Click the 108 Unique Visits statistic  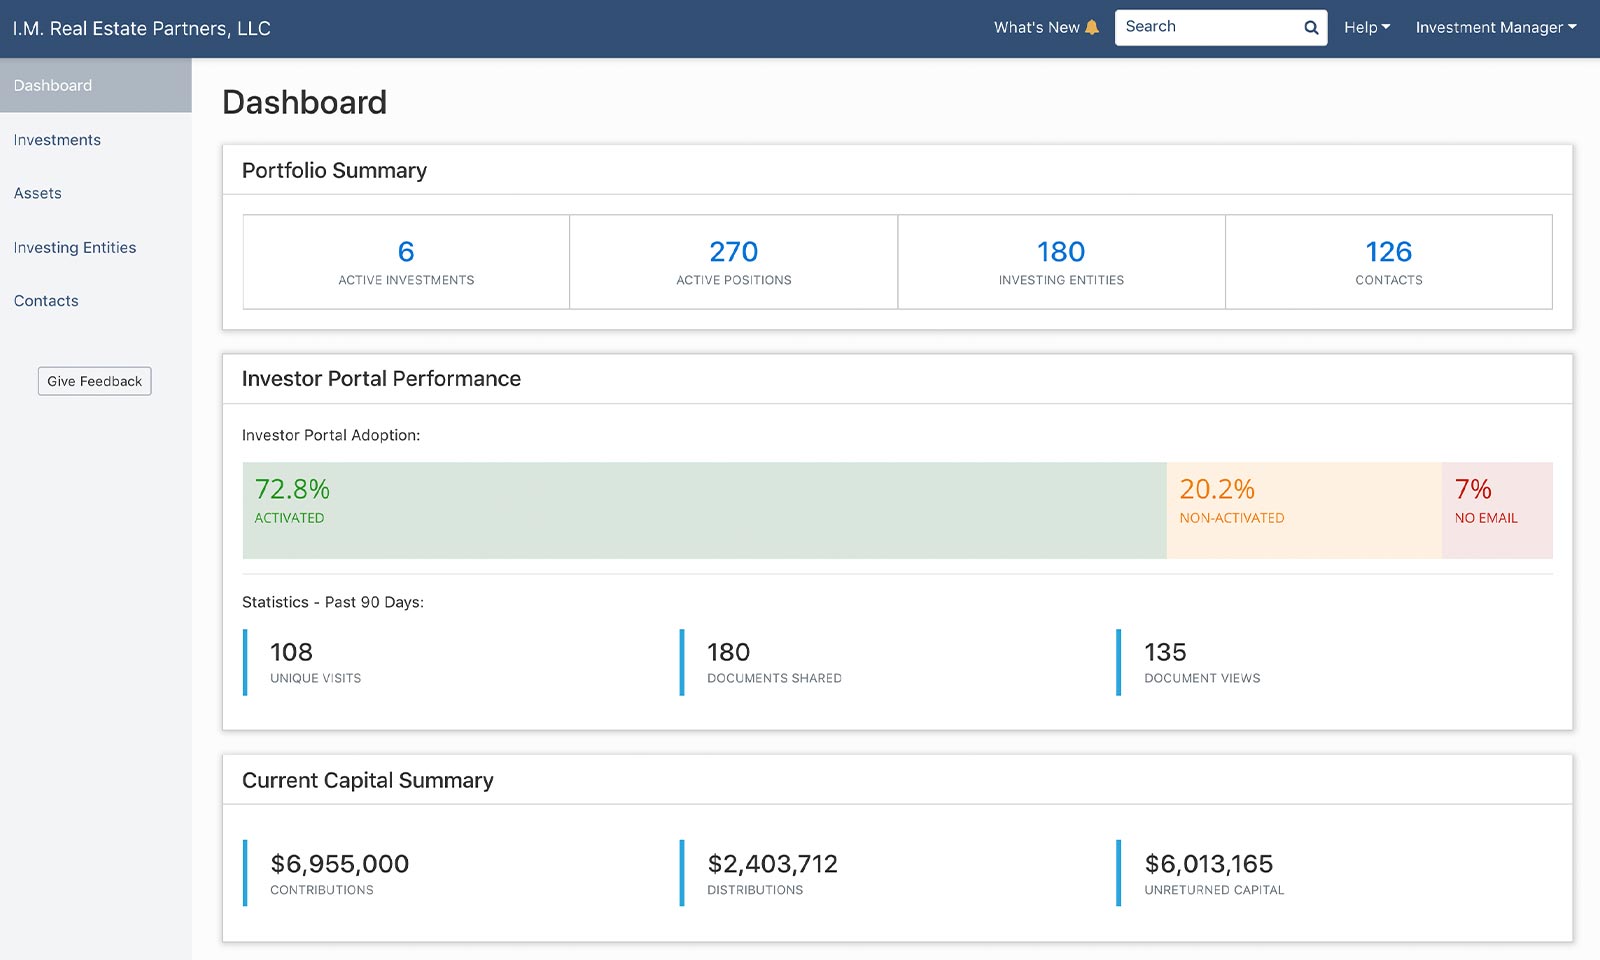[x=315, y=662]
